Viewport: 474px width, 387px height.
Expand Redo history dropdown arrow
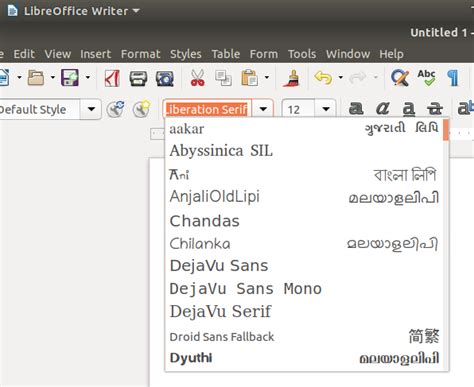[x=375, y=78]
